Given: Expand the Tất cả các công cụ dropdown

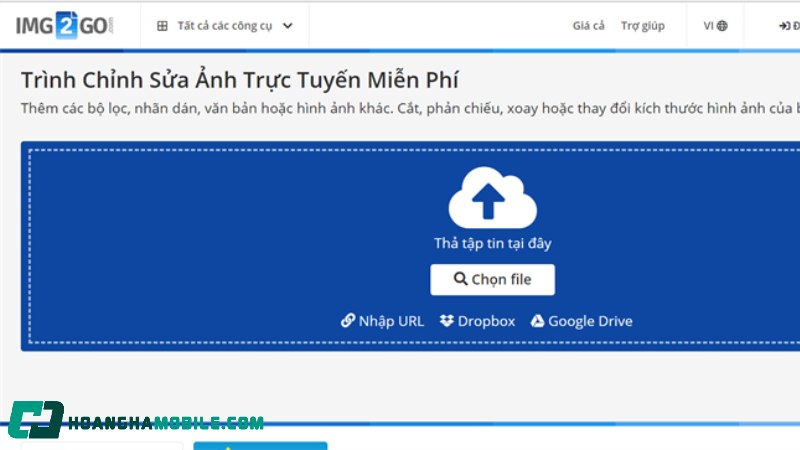Looking at the screenshot, I should click(x=224, y=26).
